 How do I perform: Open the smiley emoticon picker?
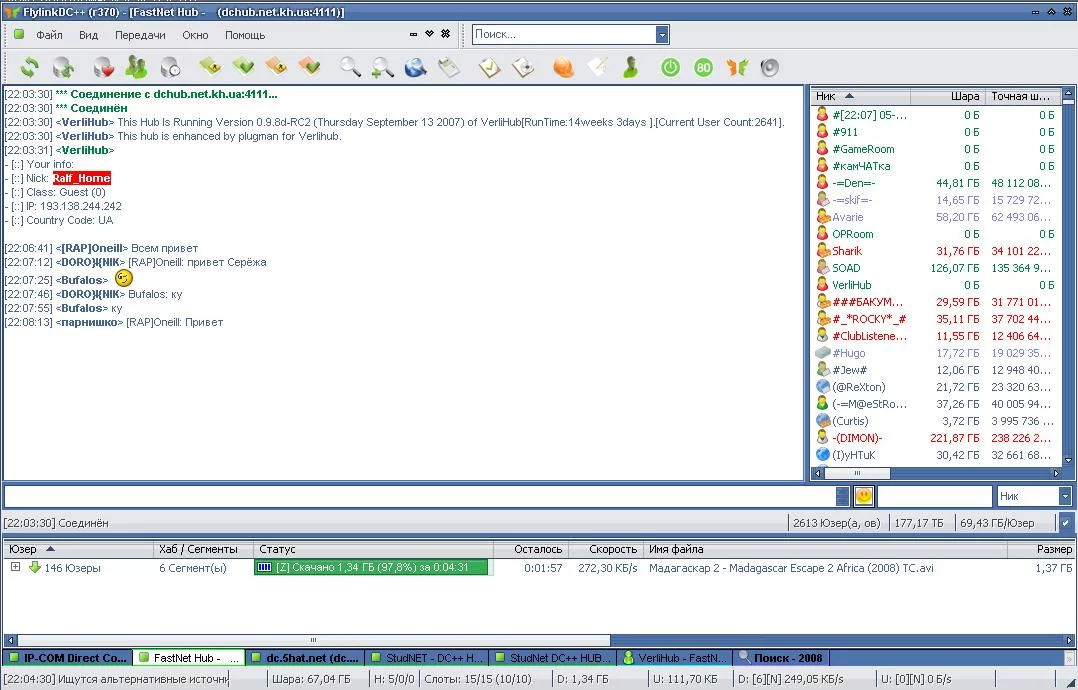point(863,496)
